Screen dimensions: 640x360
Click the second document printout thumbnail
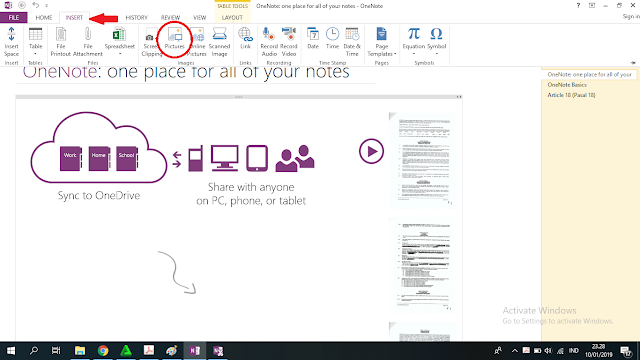coord(423,265)
